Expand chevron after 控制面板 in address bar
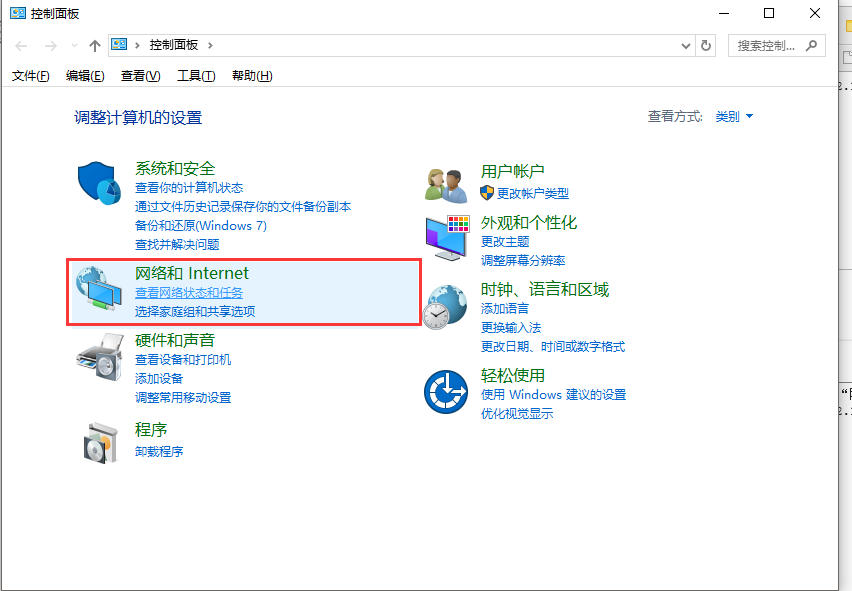Image resolution: width=852 pixels, height=591 pixels. (x=210, y=45)
